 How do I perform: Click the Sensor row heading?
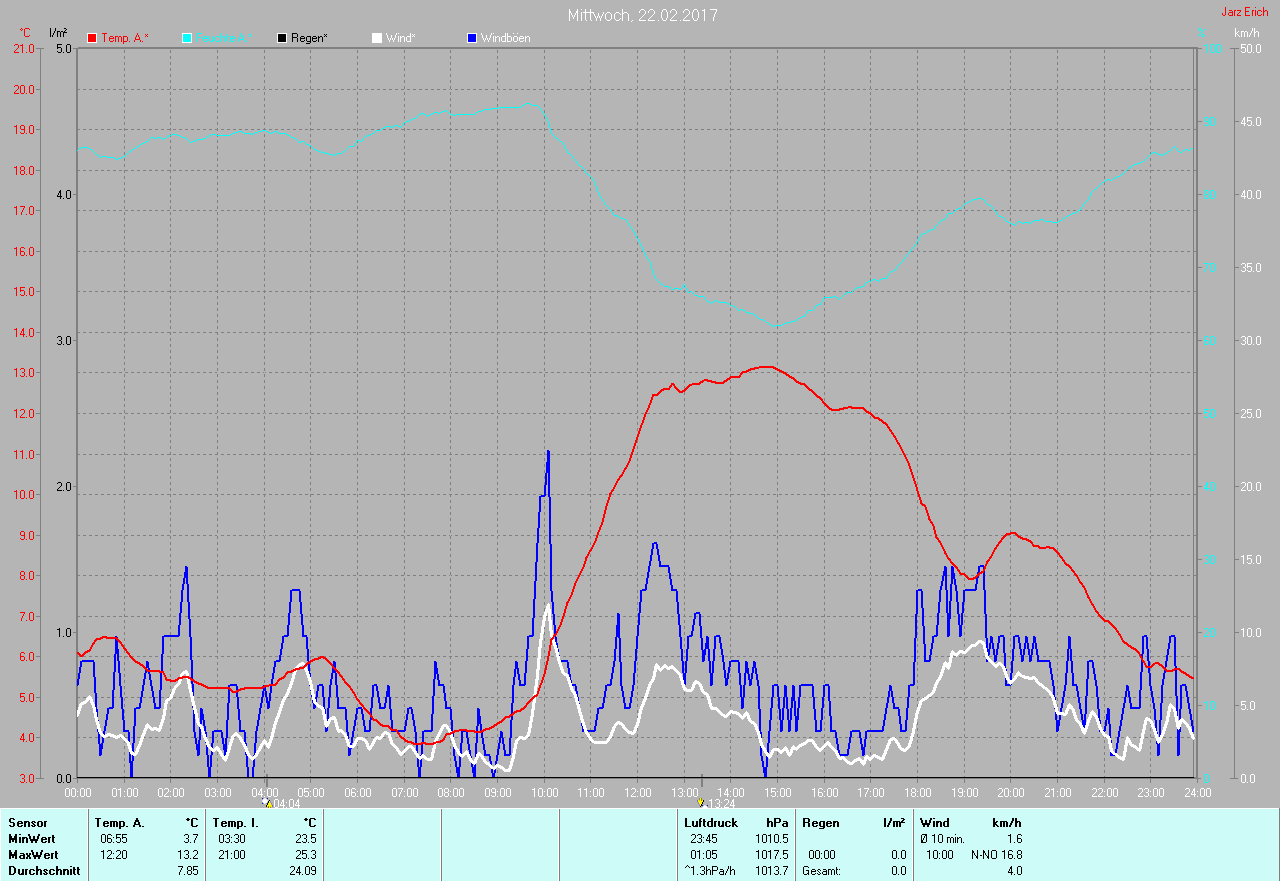click(x=27, y=823)
